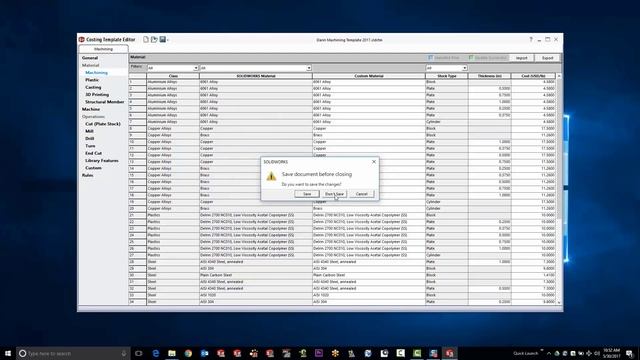Viewport: 640px width, 360px height.
Task: Select End Cut operation in sidebar
Action: [93, 153]
